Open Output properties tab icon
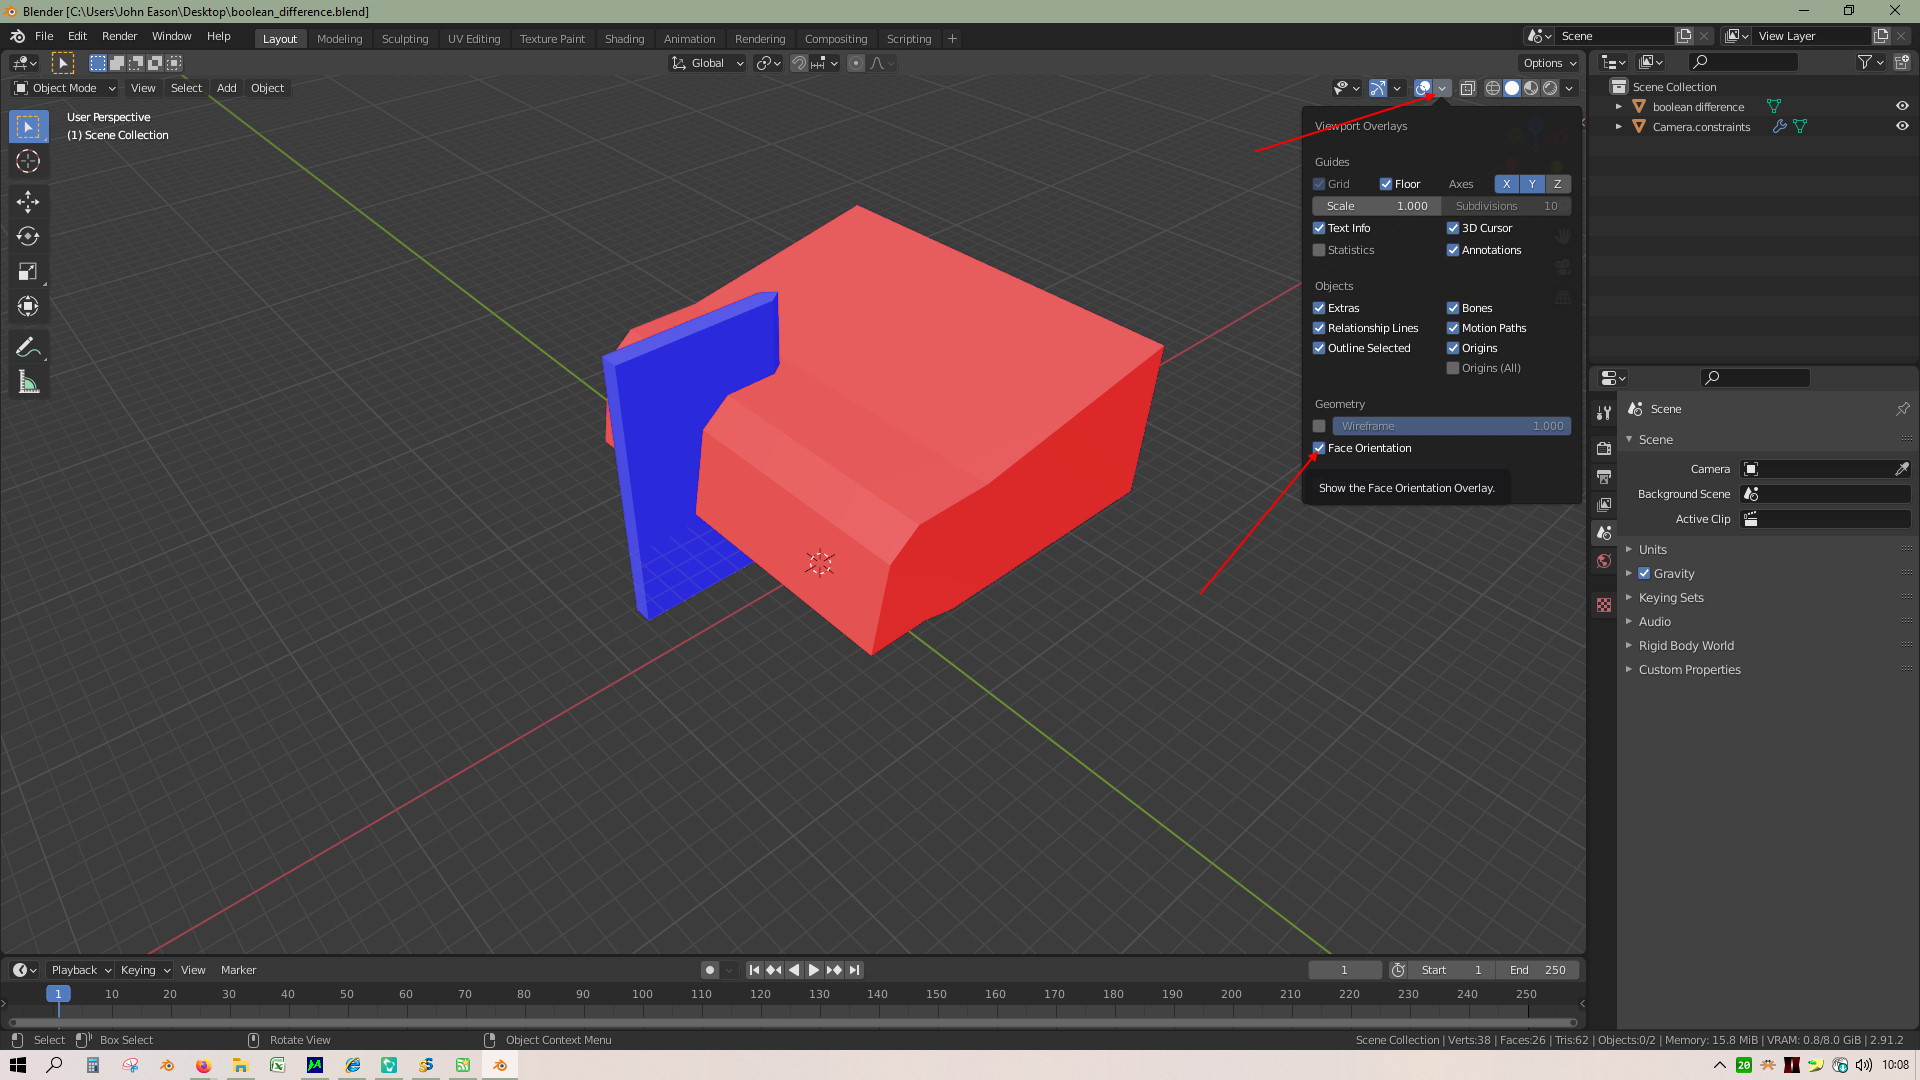This screenshot has height=1080, width=1920. [1604, 477]
